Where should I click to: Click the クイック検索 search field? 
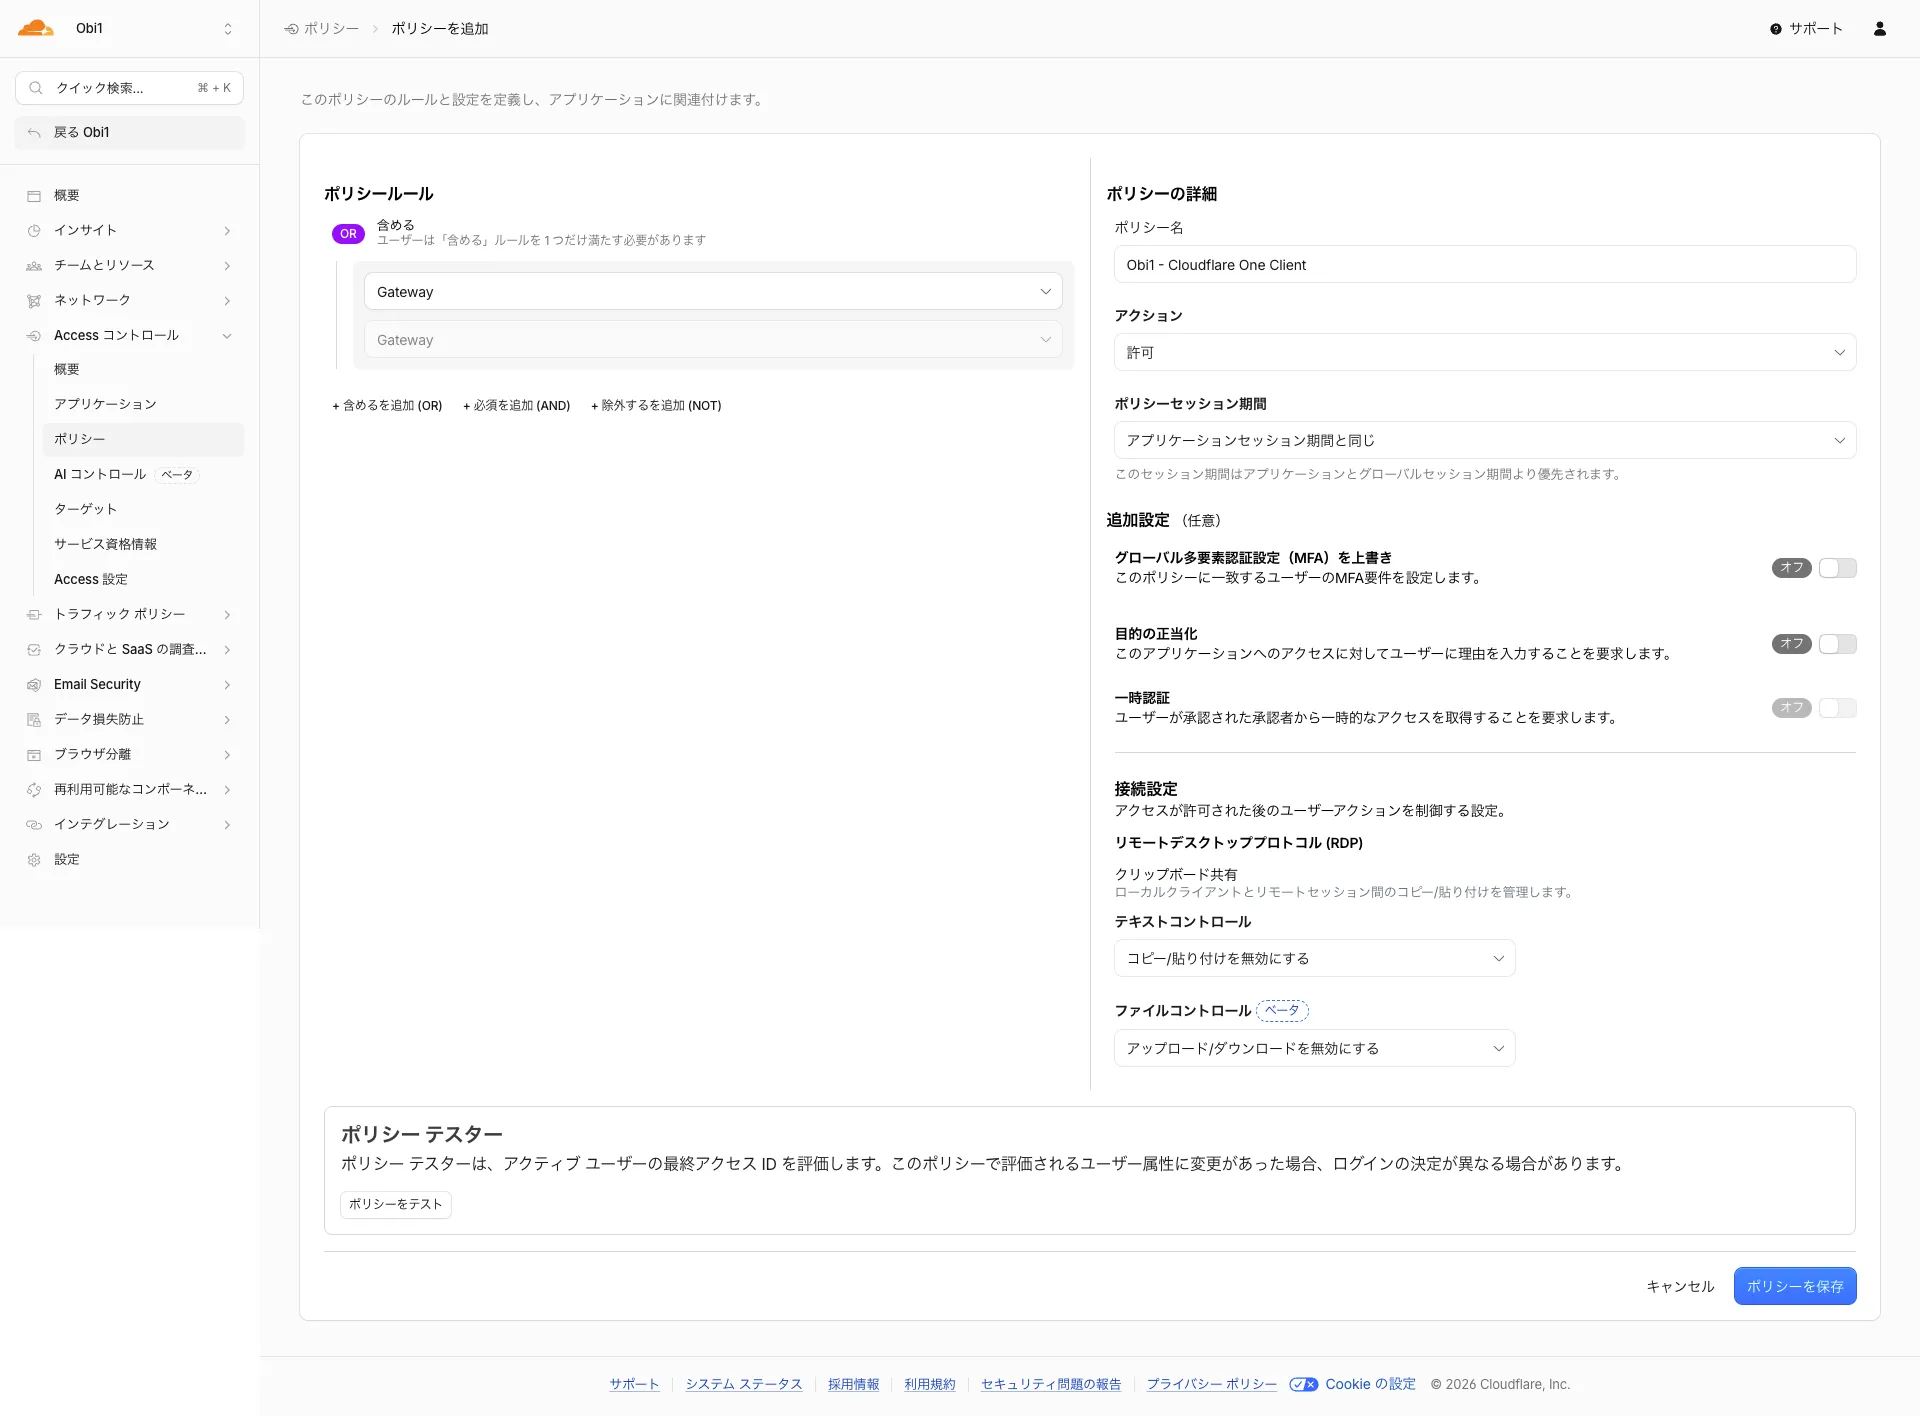[129, 88]
